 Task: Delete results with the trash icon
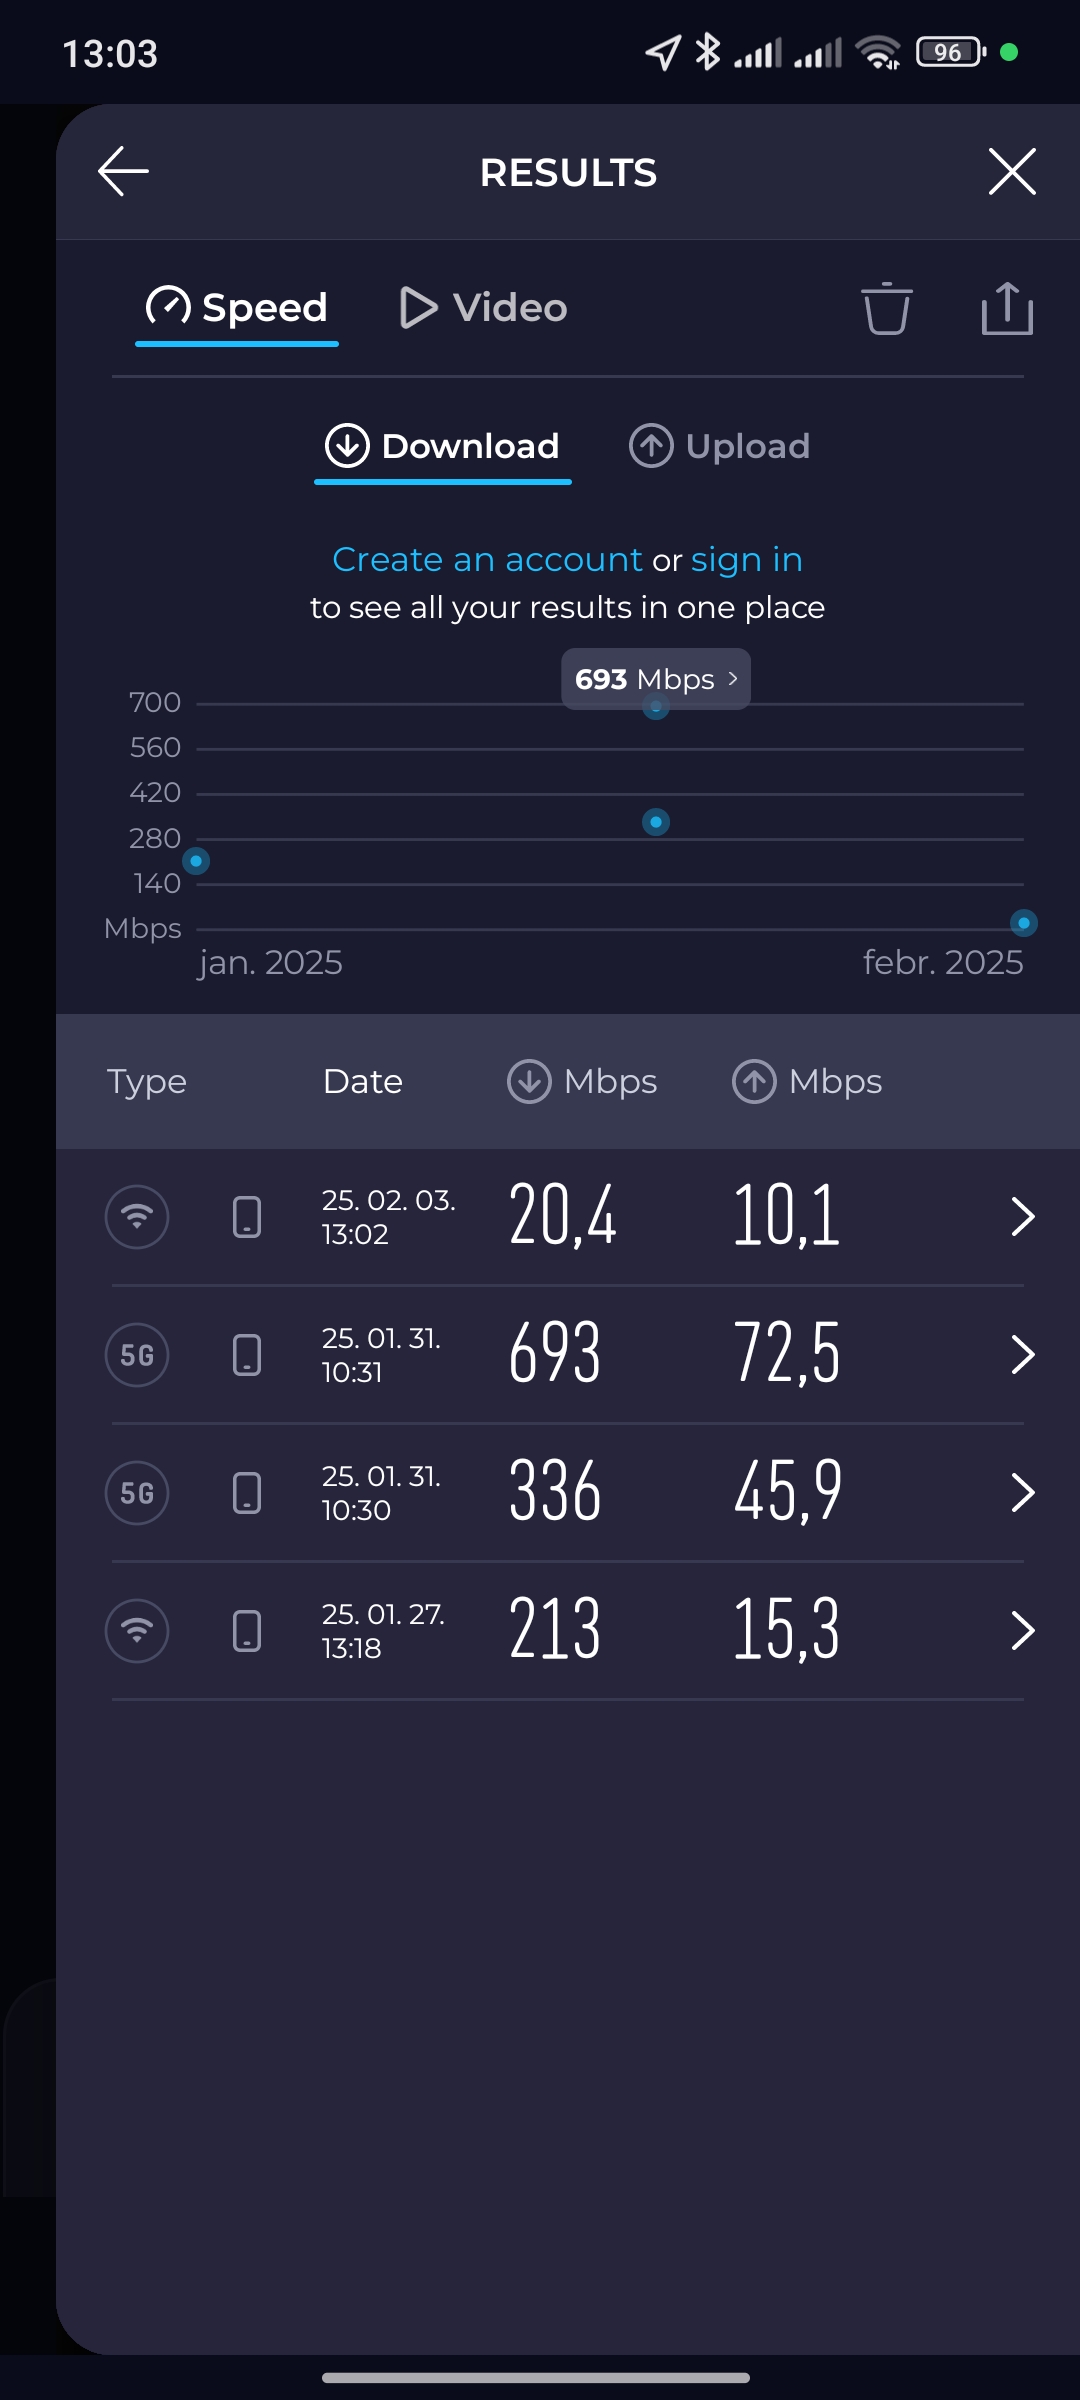pos(887,308)
